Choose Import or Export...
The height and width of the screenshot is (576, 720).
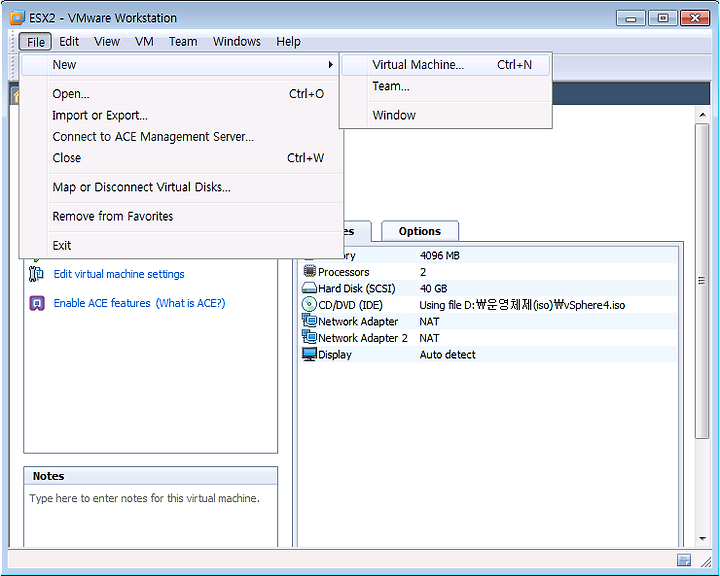[181, 115]
